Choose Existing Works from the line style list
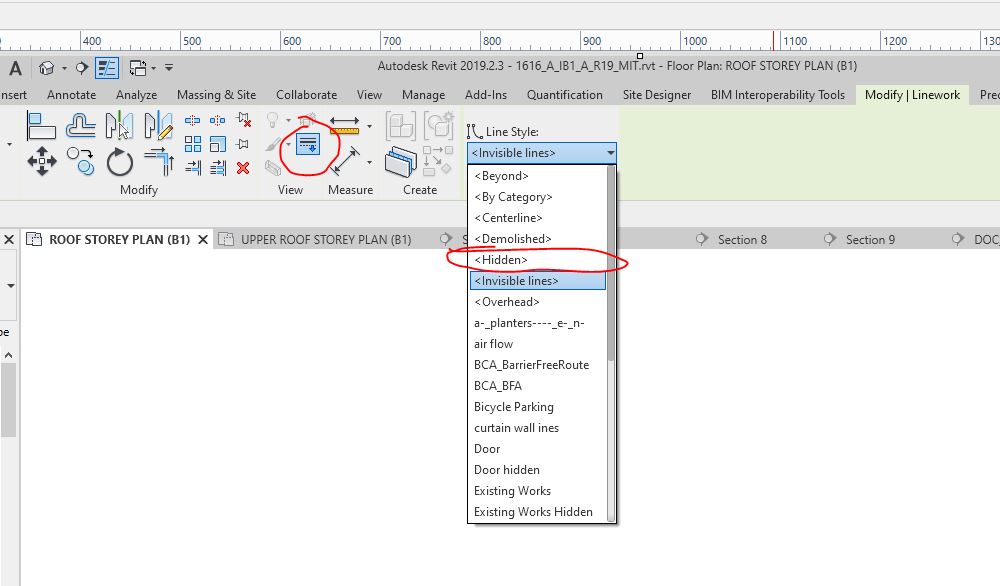Image resolution: width=1000 pixels, height=586 pixels. tap(512, 491)
